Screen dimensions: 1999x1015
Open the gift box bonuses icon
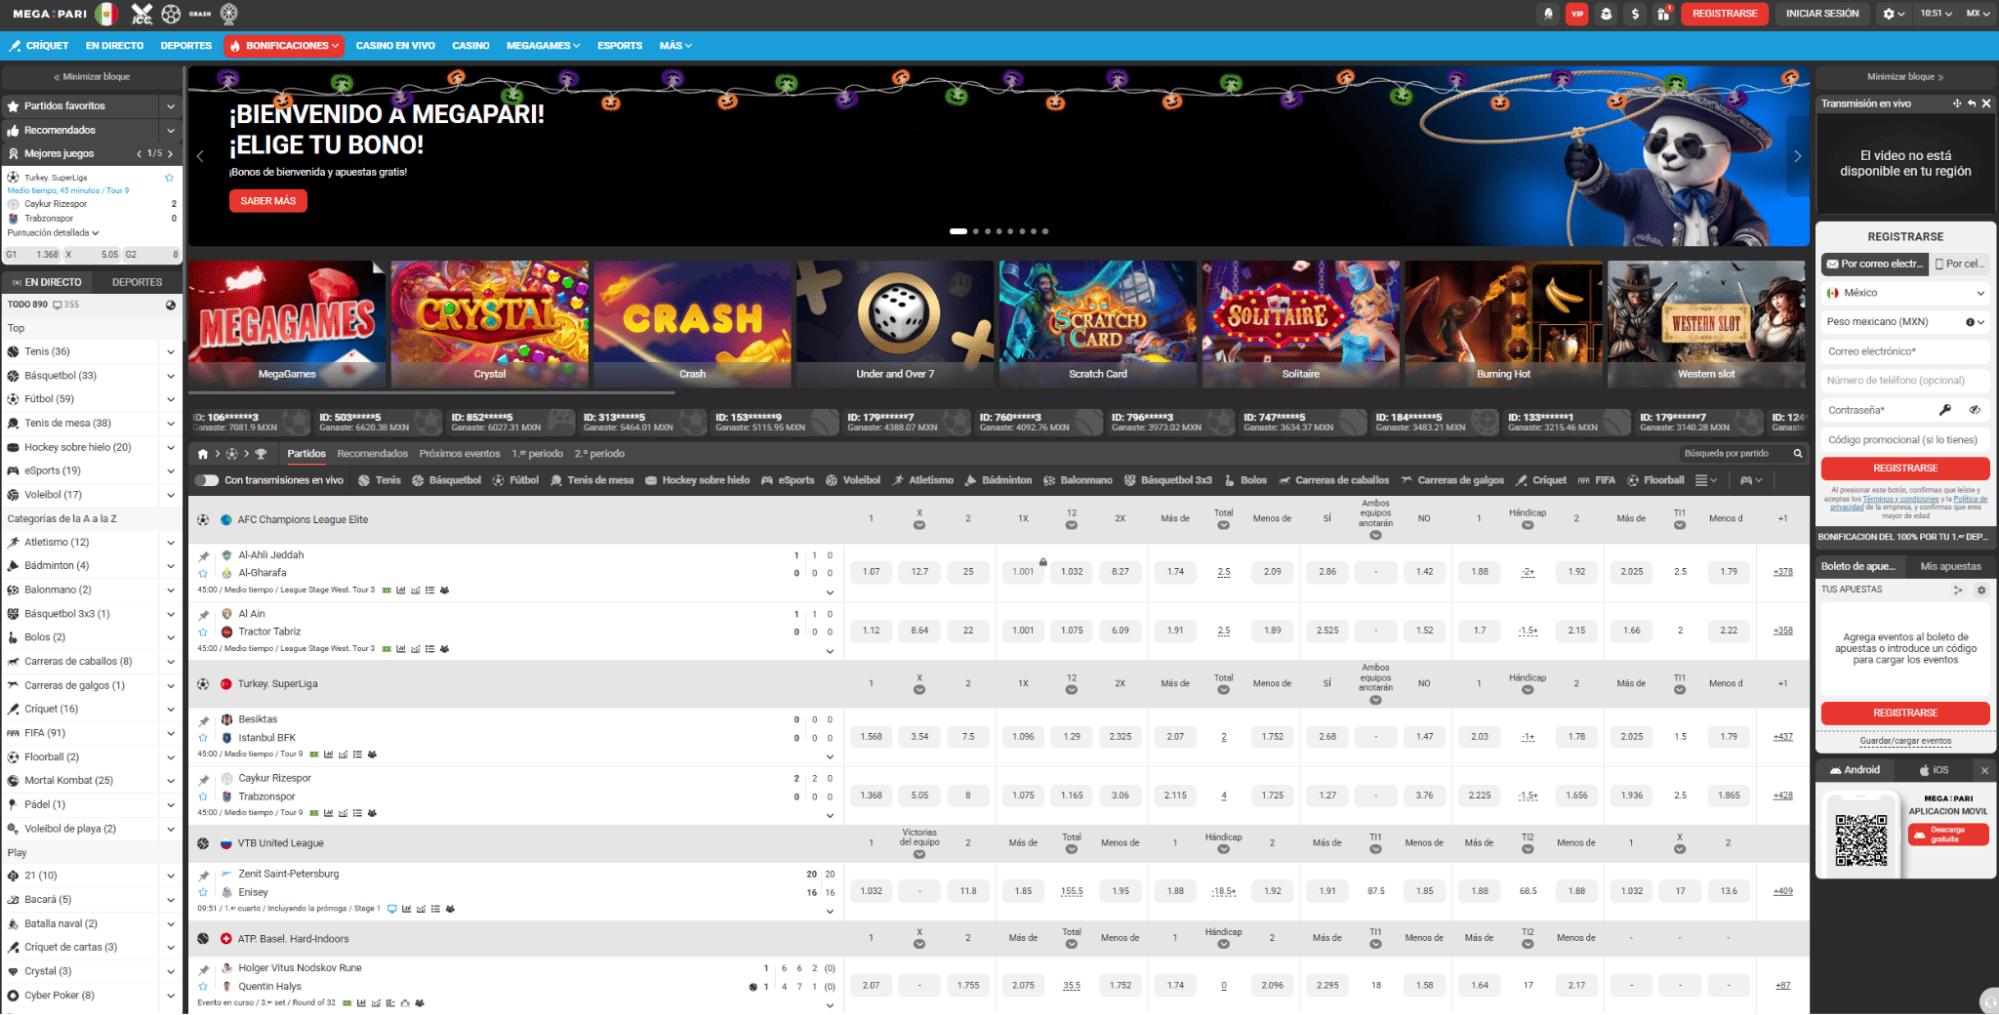pos(1664,14)
